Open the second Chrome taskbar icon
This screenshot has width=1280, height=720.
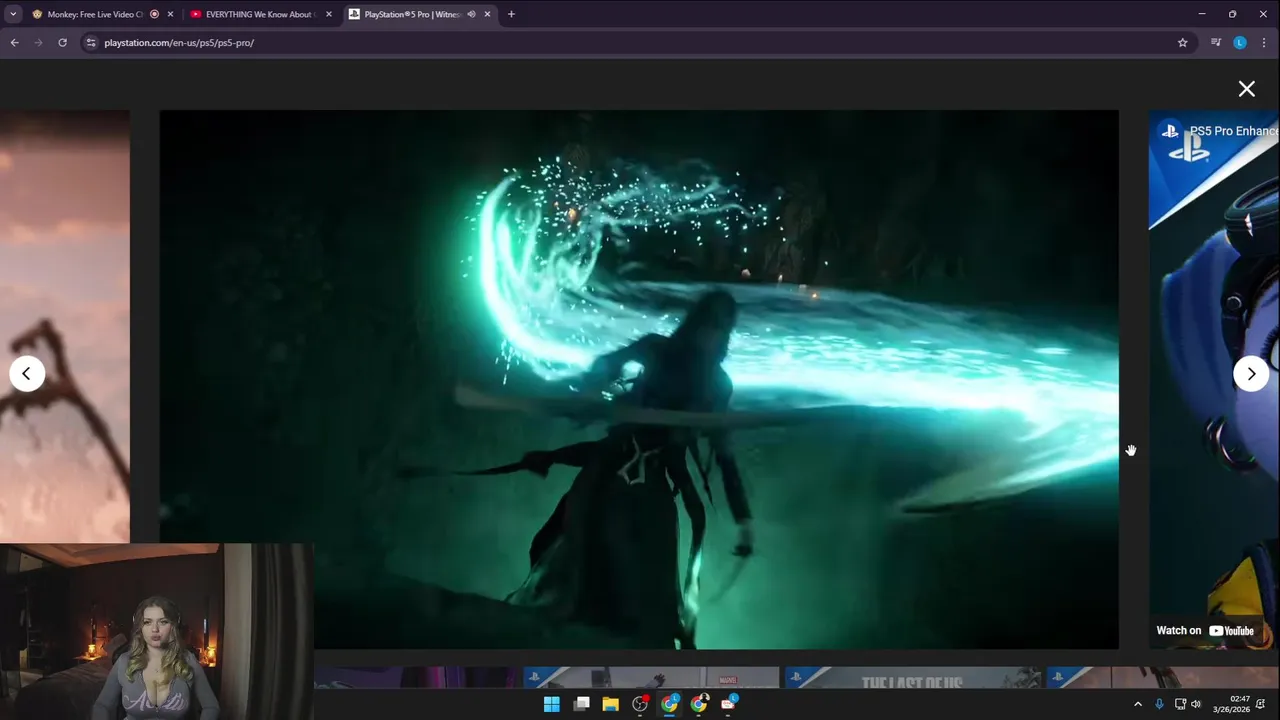coord(699,704)
